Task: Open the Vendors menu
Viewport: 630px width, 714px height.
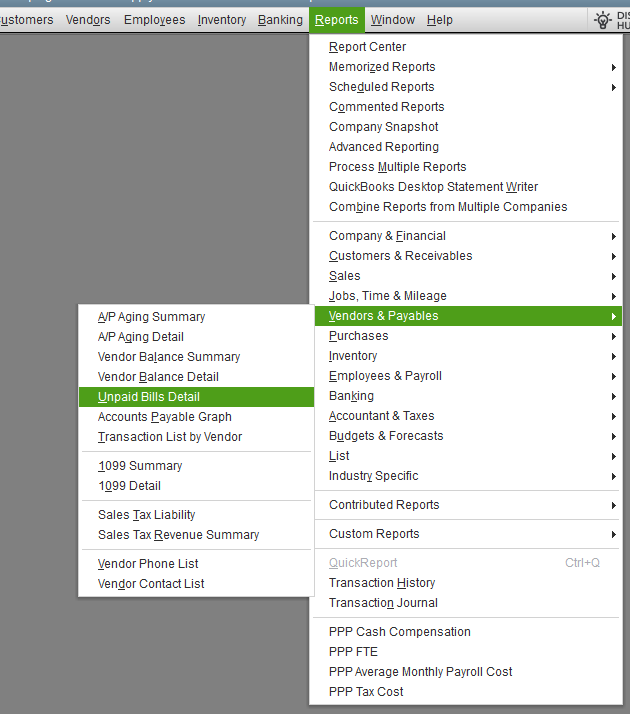Action: (x=88, y=20)
